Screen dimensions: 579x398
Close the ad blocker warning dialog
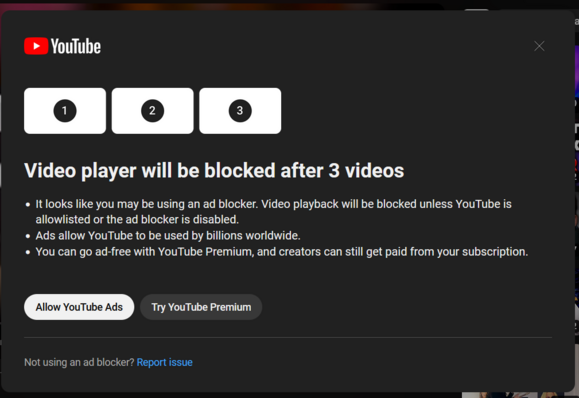point(539,46)
